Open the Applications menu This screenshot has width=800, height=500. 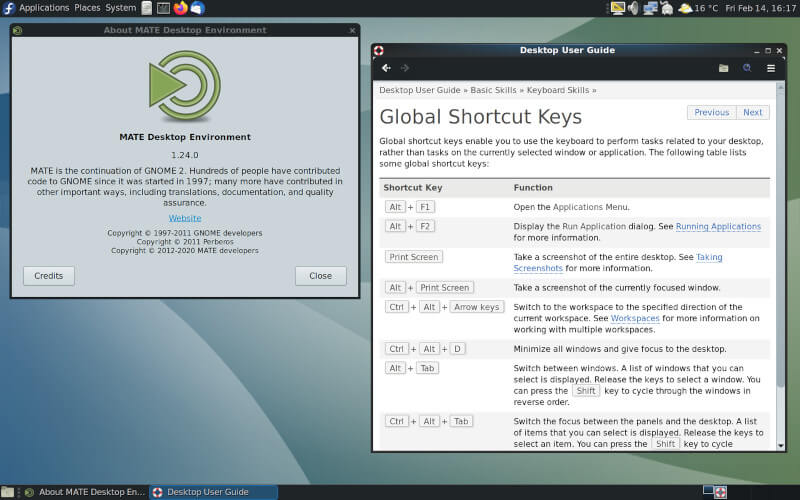[43, 8]
